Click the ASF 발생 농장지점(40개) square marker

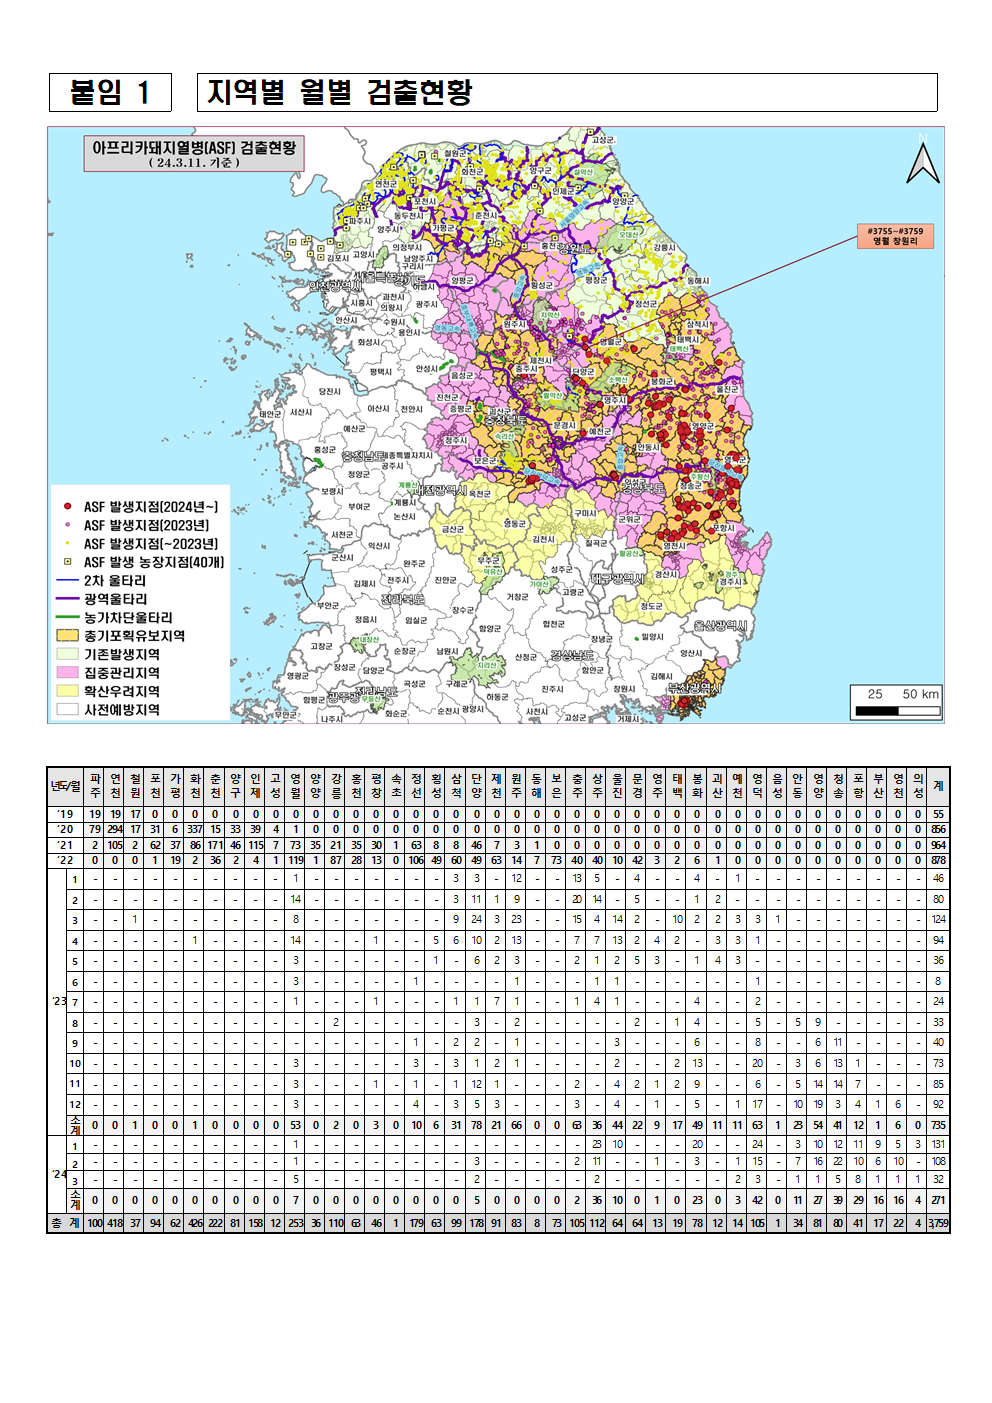[68, 562]
